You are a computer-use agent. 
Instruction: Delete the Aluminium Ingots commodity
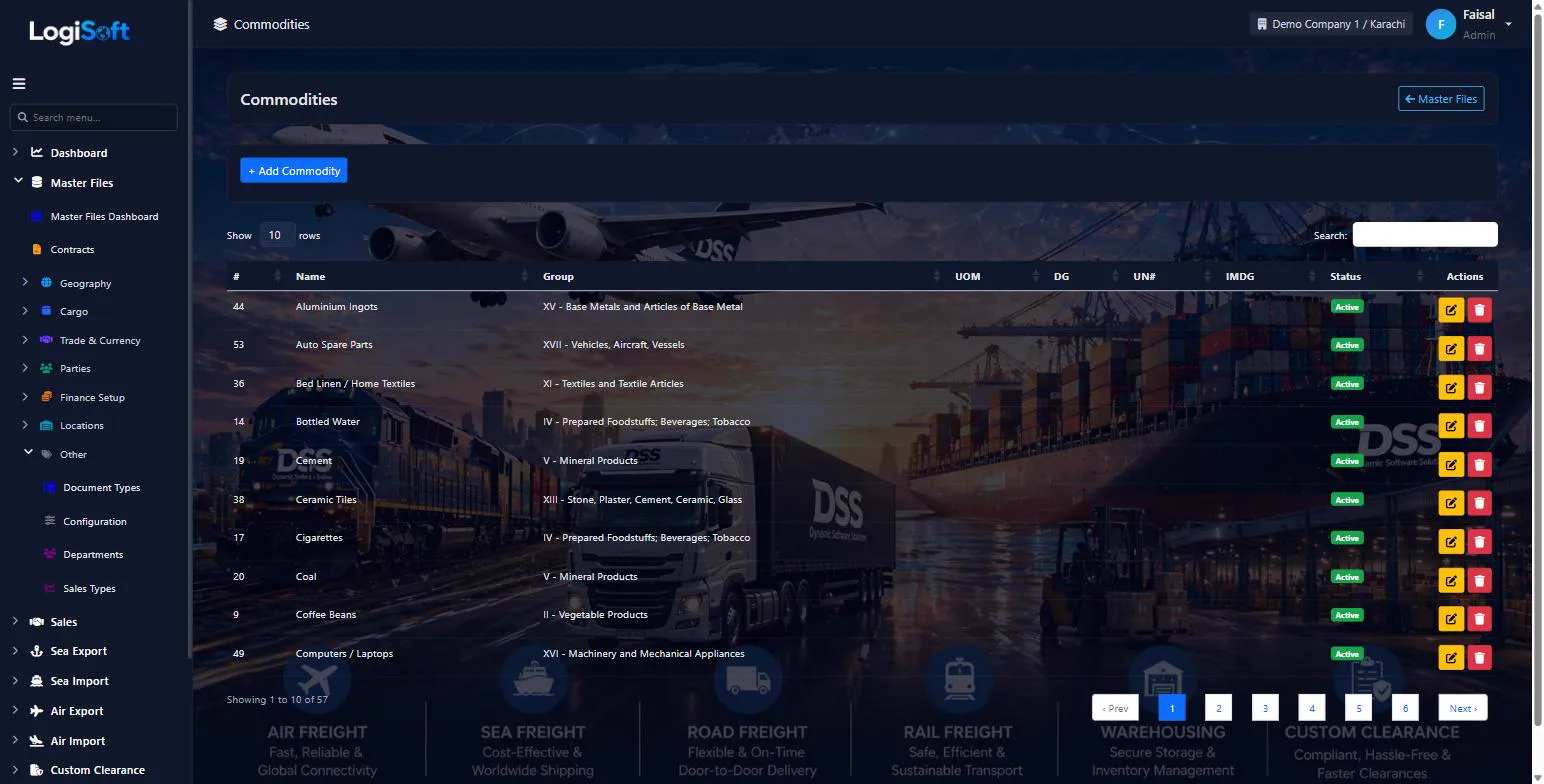click(x=1479, y=310)
